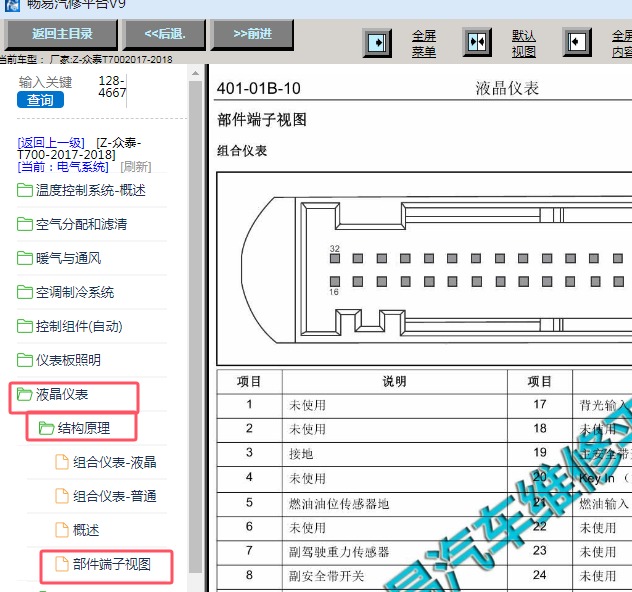Select the 默认视图 label

point(524,44)
